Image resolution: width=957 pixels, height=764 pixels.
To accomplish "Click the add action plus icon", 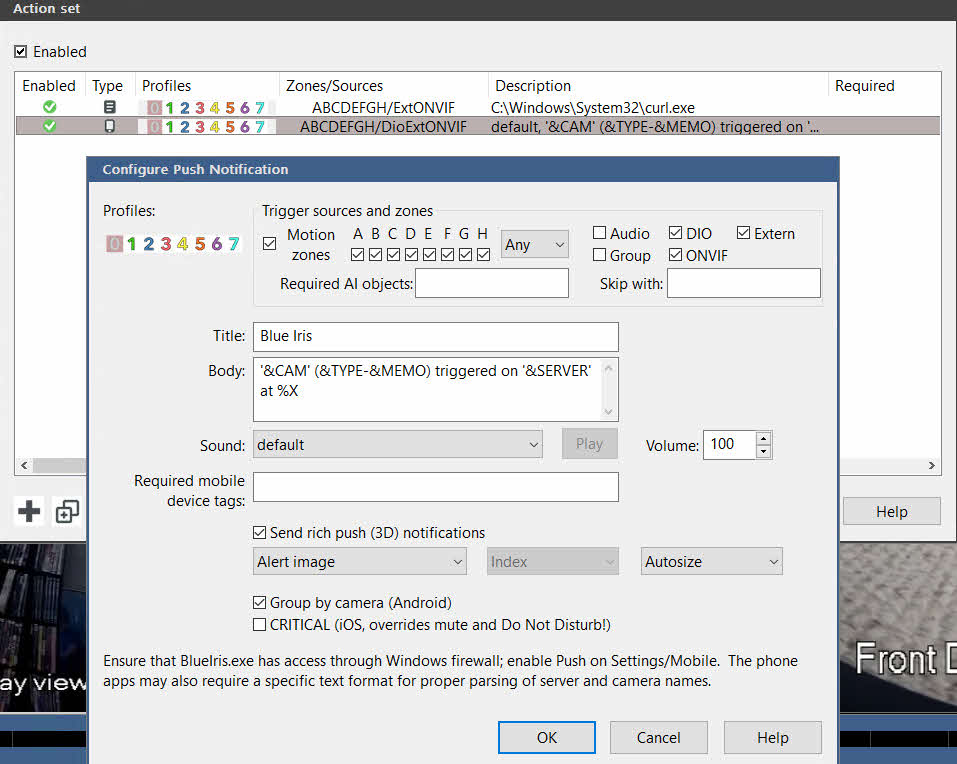I will (29, 511).
